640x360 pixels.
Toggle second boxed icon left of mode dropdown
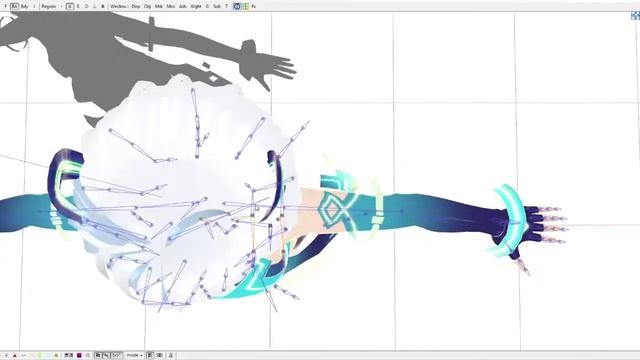107,356
